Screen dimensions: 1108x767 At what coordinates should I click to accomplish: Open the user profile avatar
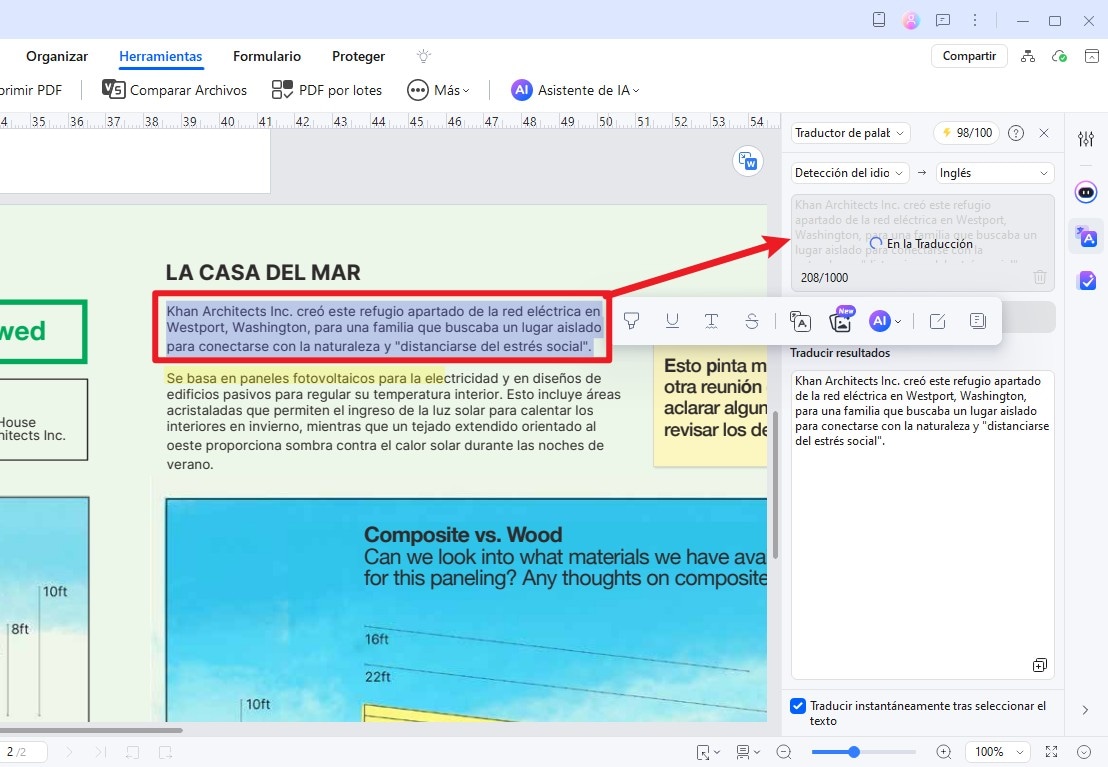911,21
